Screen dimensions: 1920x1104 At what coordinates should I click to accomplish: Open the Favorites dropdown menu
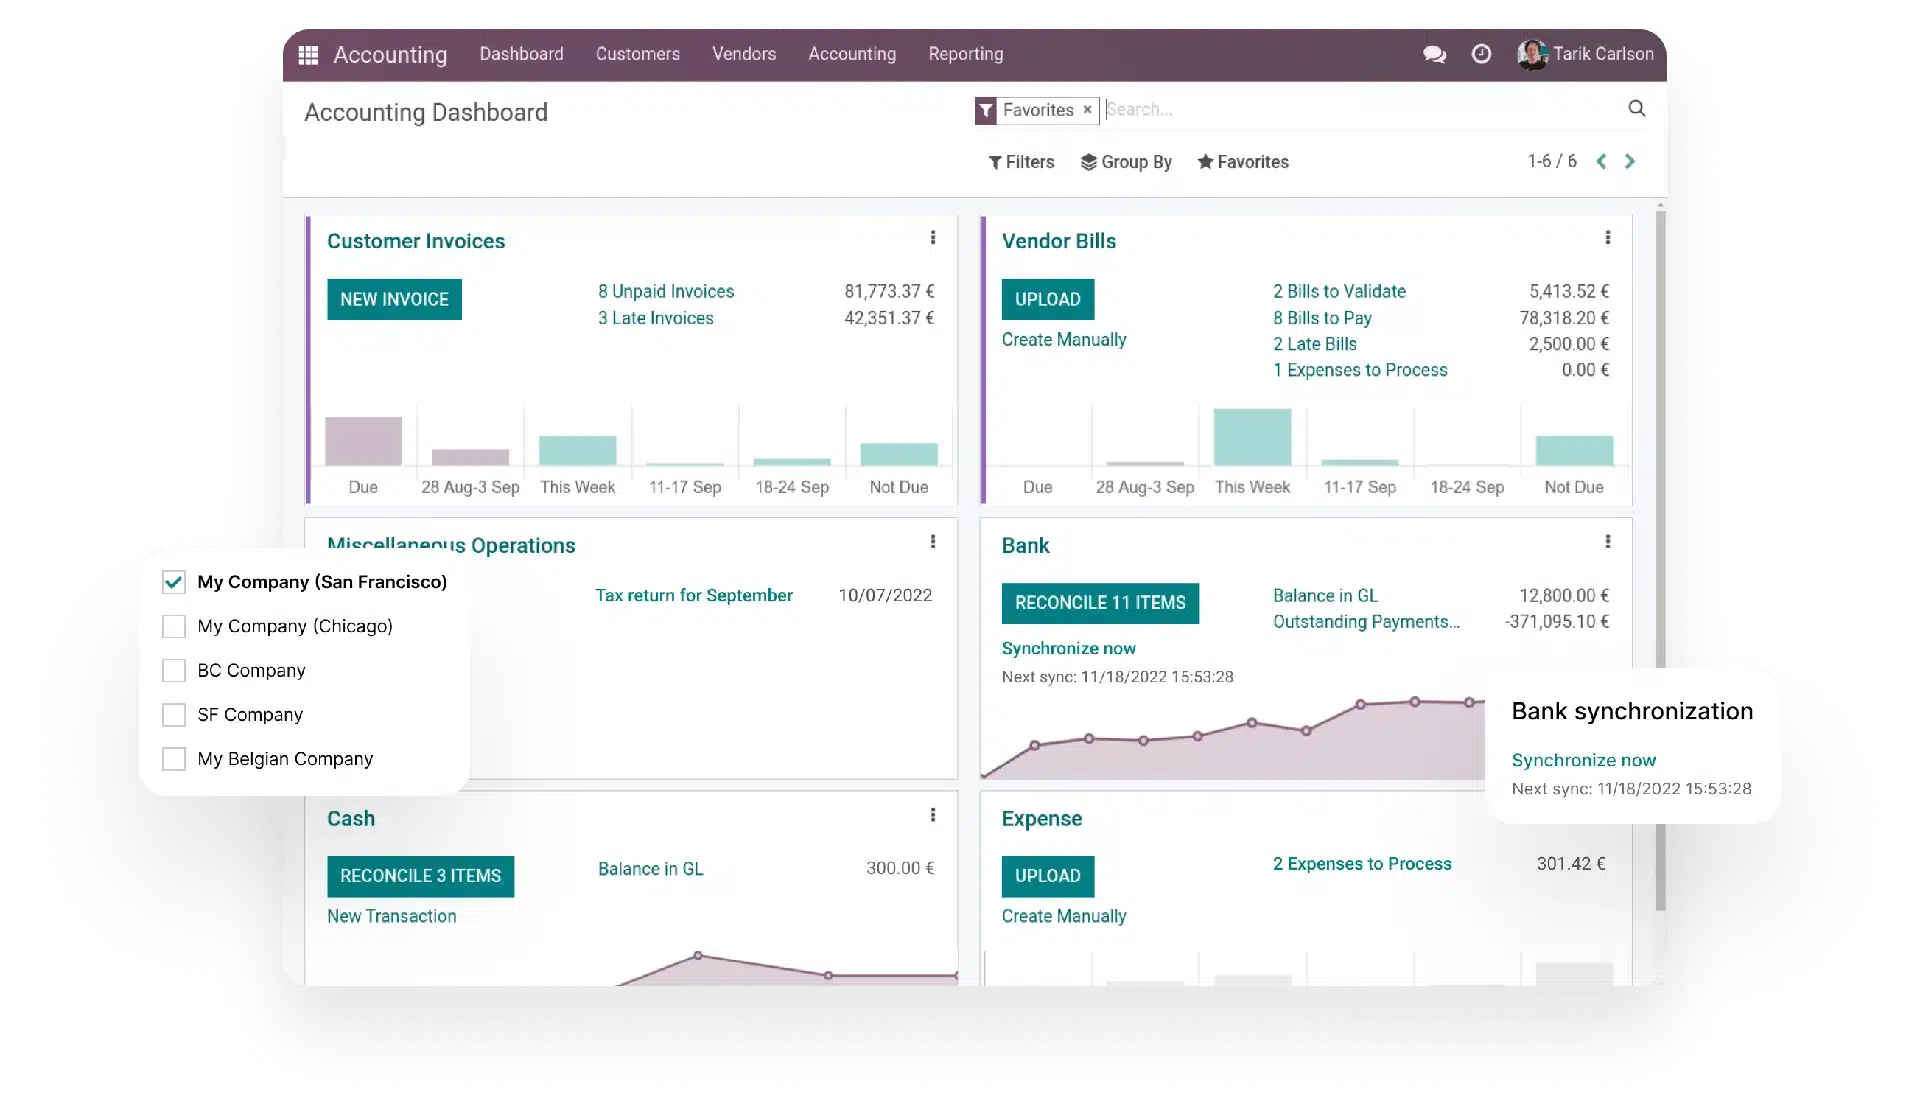[x=1243, y=162]
